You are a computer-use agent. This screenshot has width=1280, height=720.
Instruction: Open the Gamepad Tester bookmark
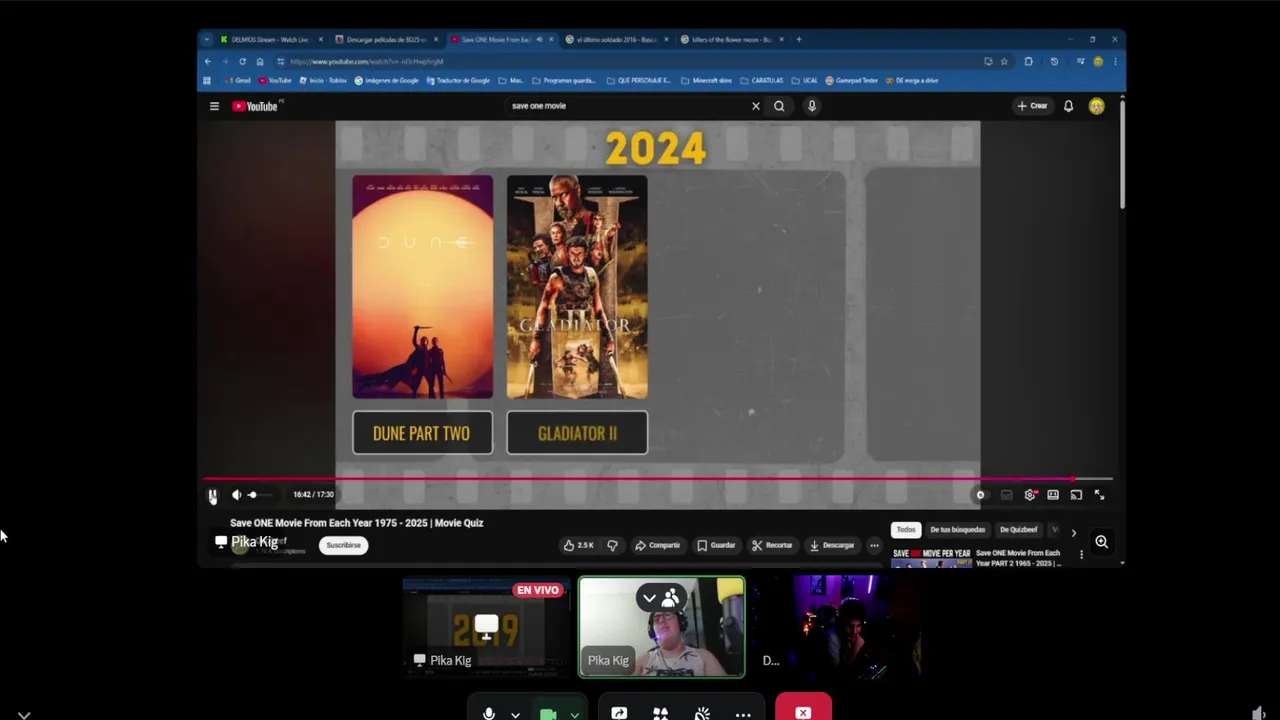[x=851, y=80]
